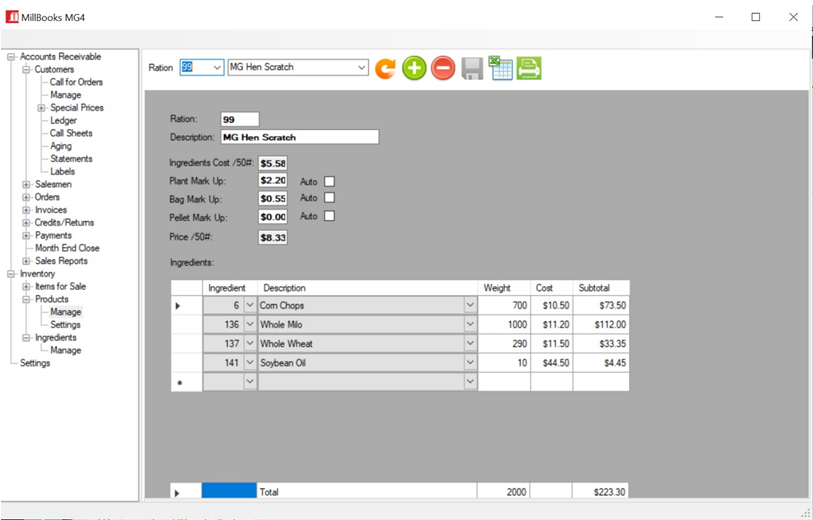Screen dimensions: 813x520
Task: Click Soybean Oil weight cell 10
Action: (x=504, y=363)
